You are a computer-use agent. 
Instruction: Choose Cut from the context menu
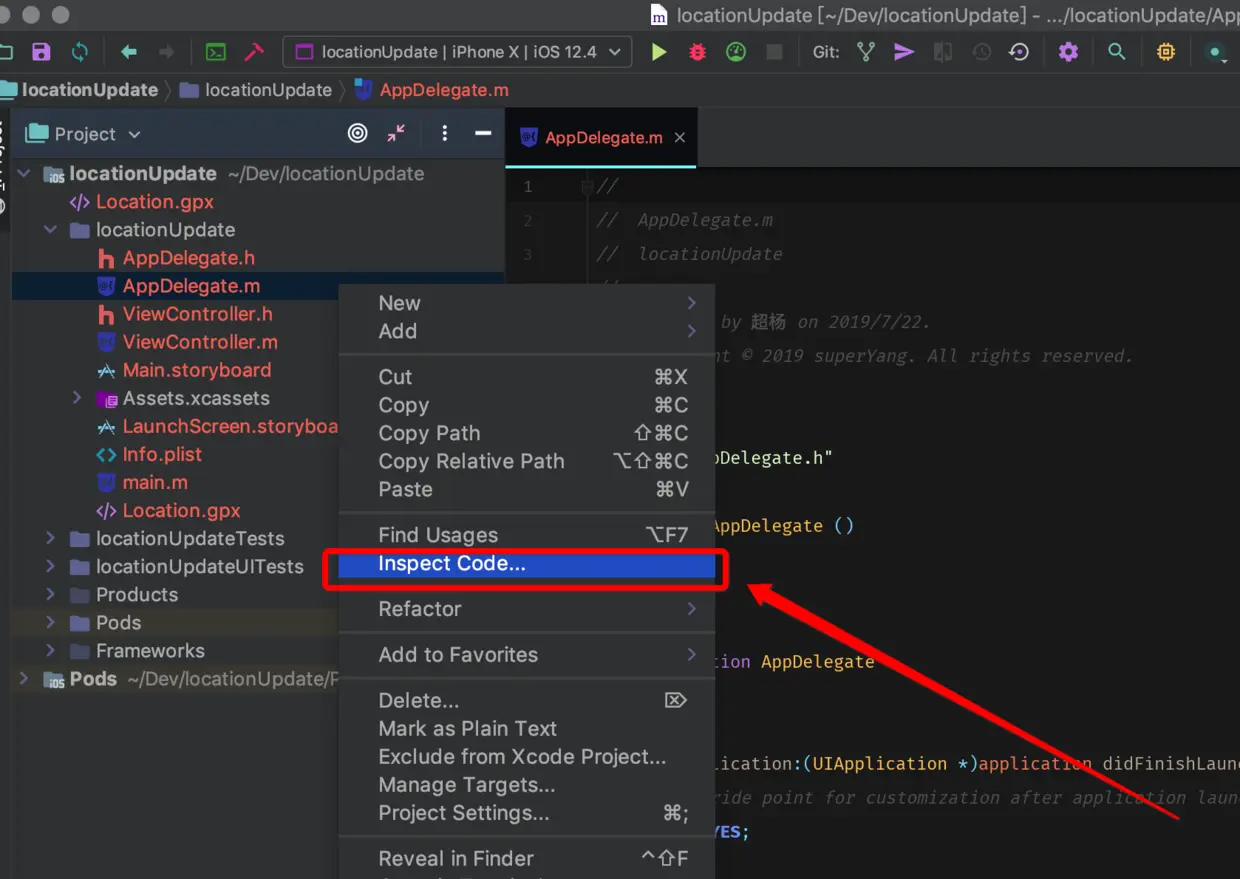pos(527,377)
